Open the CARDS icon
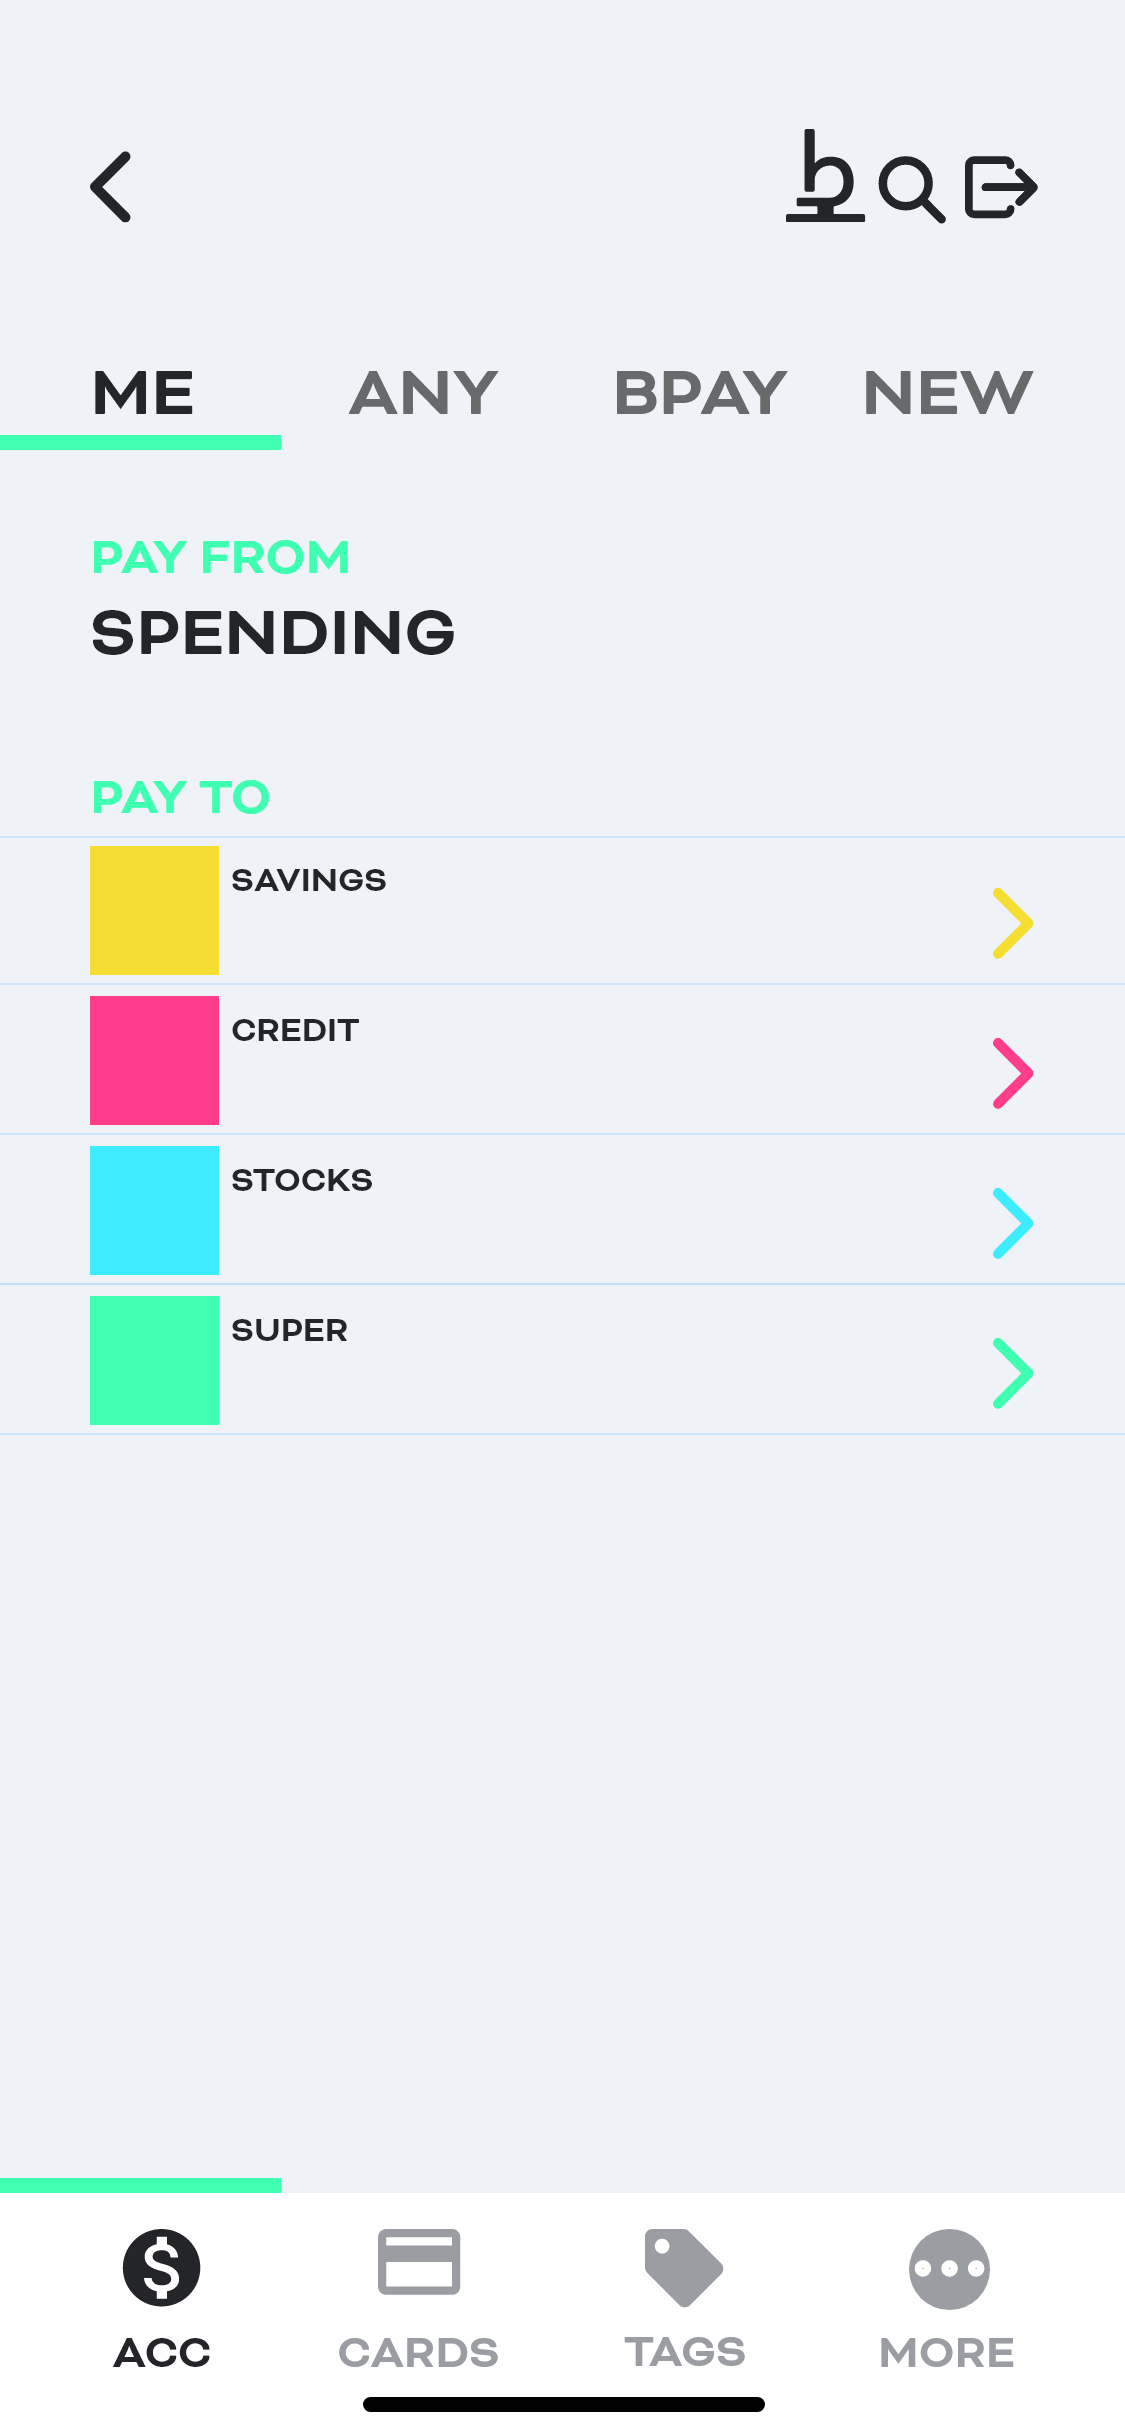This screenshot has width=1125, height=2436. tap(419, 2261)
